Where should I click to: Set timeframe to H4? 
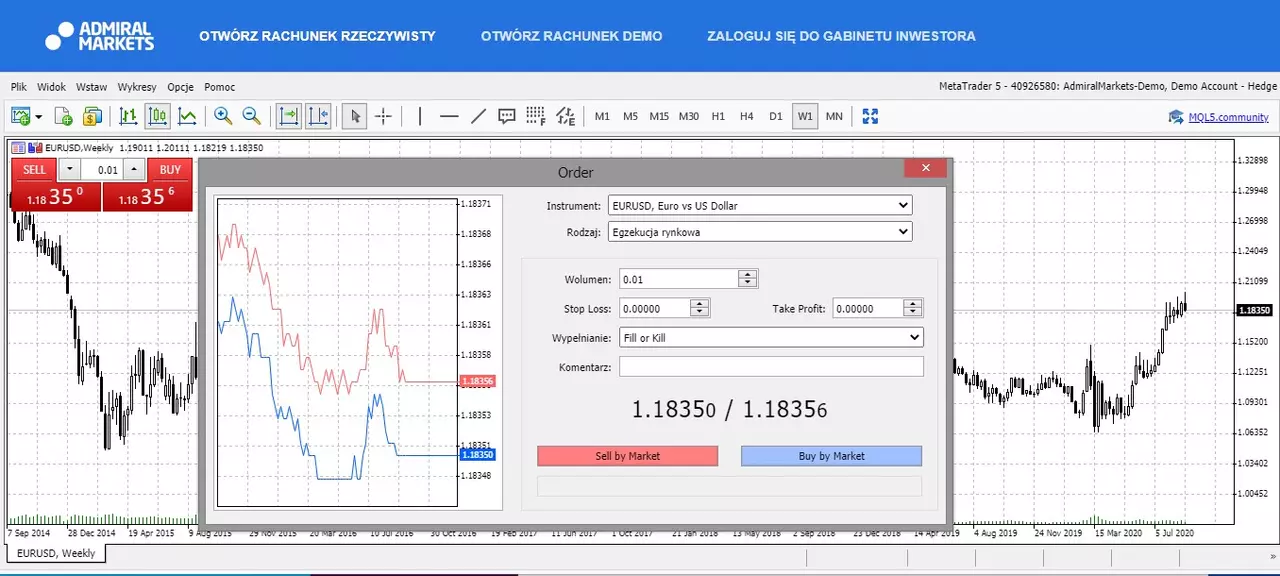click(x=747, y=116)
